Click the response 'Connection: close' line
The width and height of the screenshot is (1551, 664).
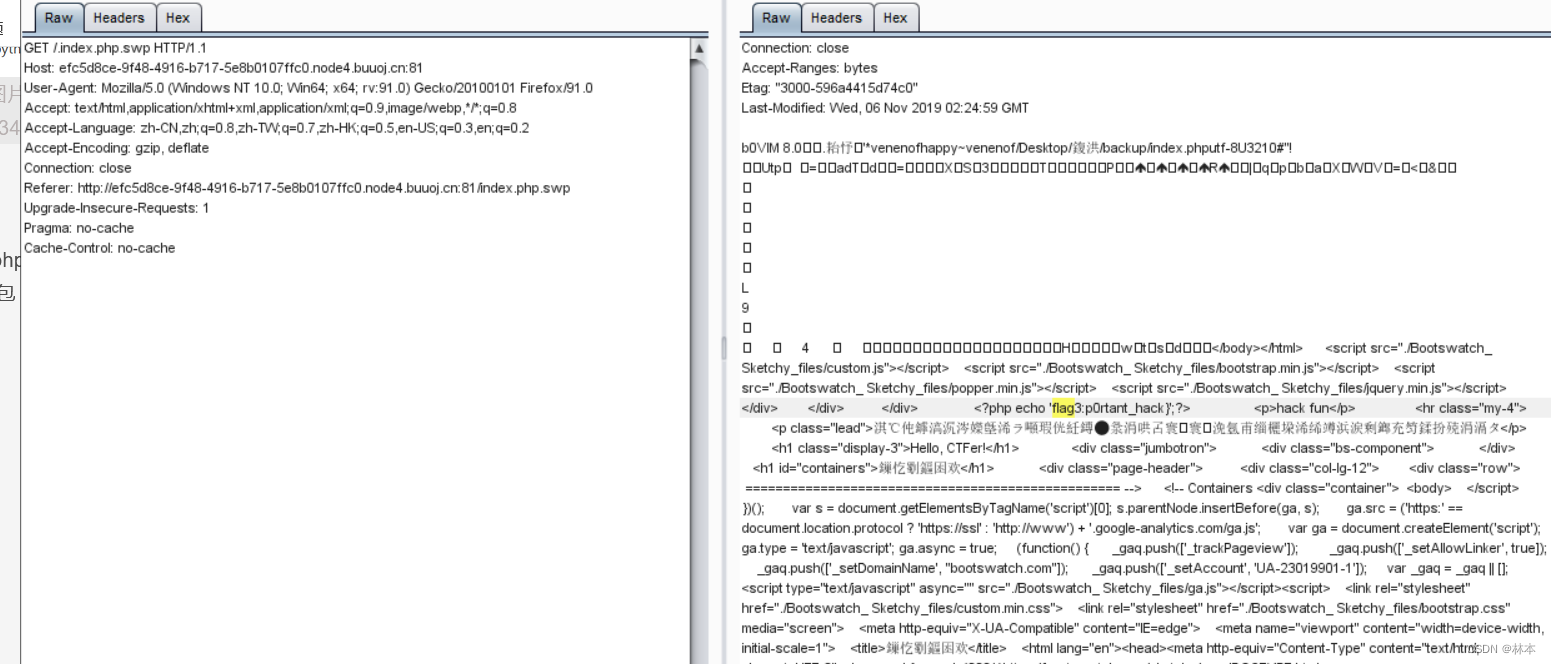795,48
